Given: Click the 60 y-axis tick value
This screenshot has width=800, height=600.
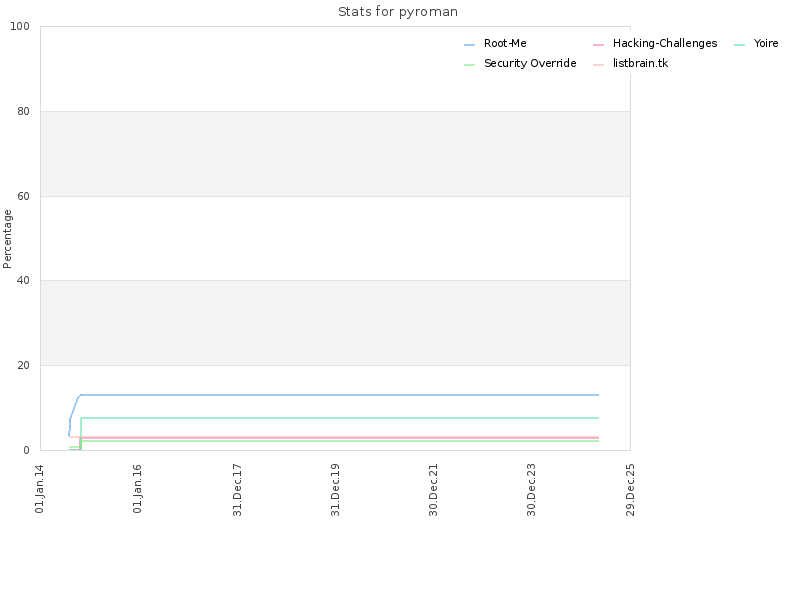Looking at the screenshot, I should (x=23, y=196).
